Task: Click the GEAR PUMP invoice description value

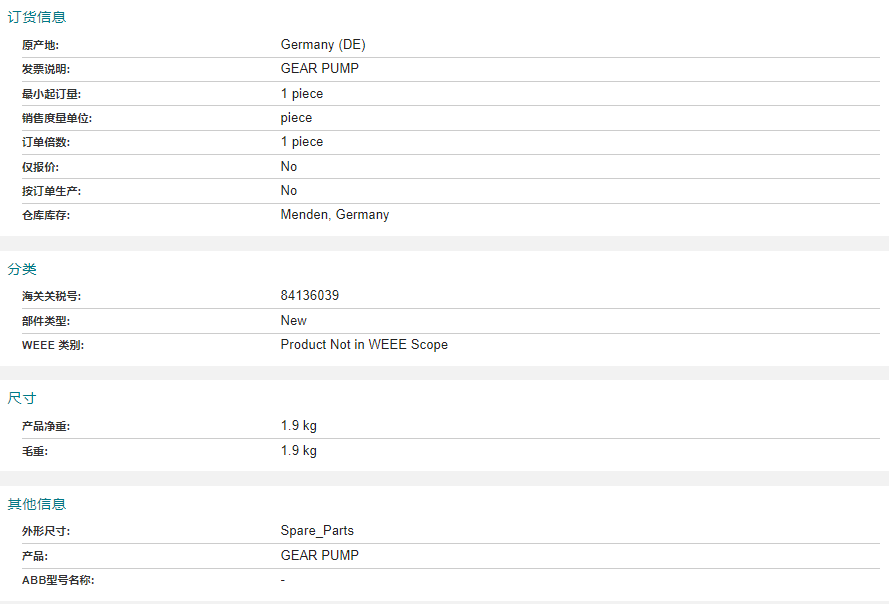Action: pos(320,69)
